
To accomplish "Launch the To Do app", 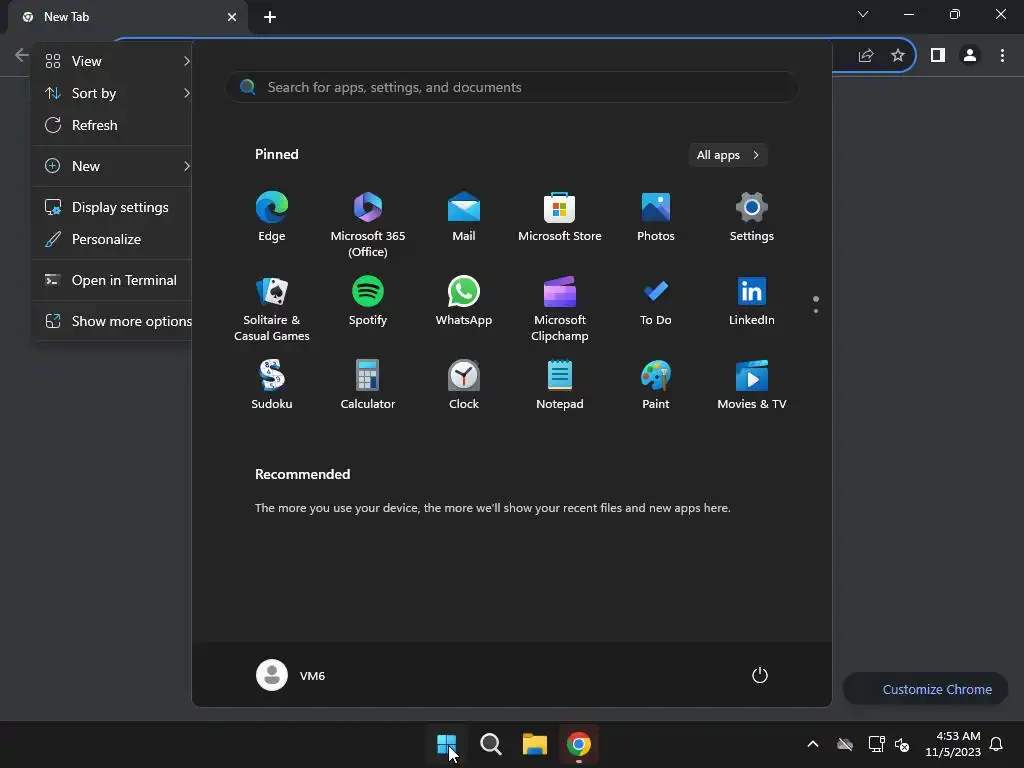I will (x=656, y=301).
